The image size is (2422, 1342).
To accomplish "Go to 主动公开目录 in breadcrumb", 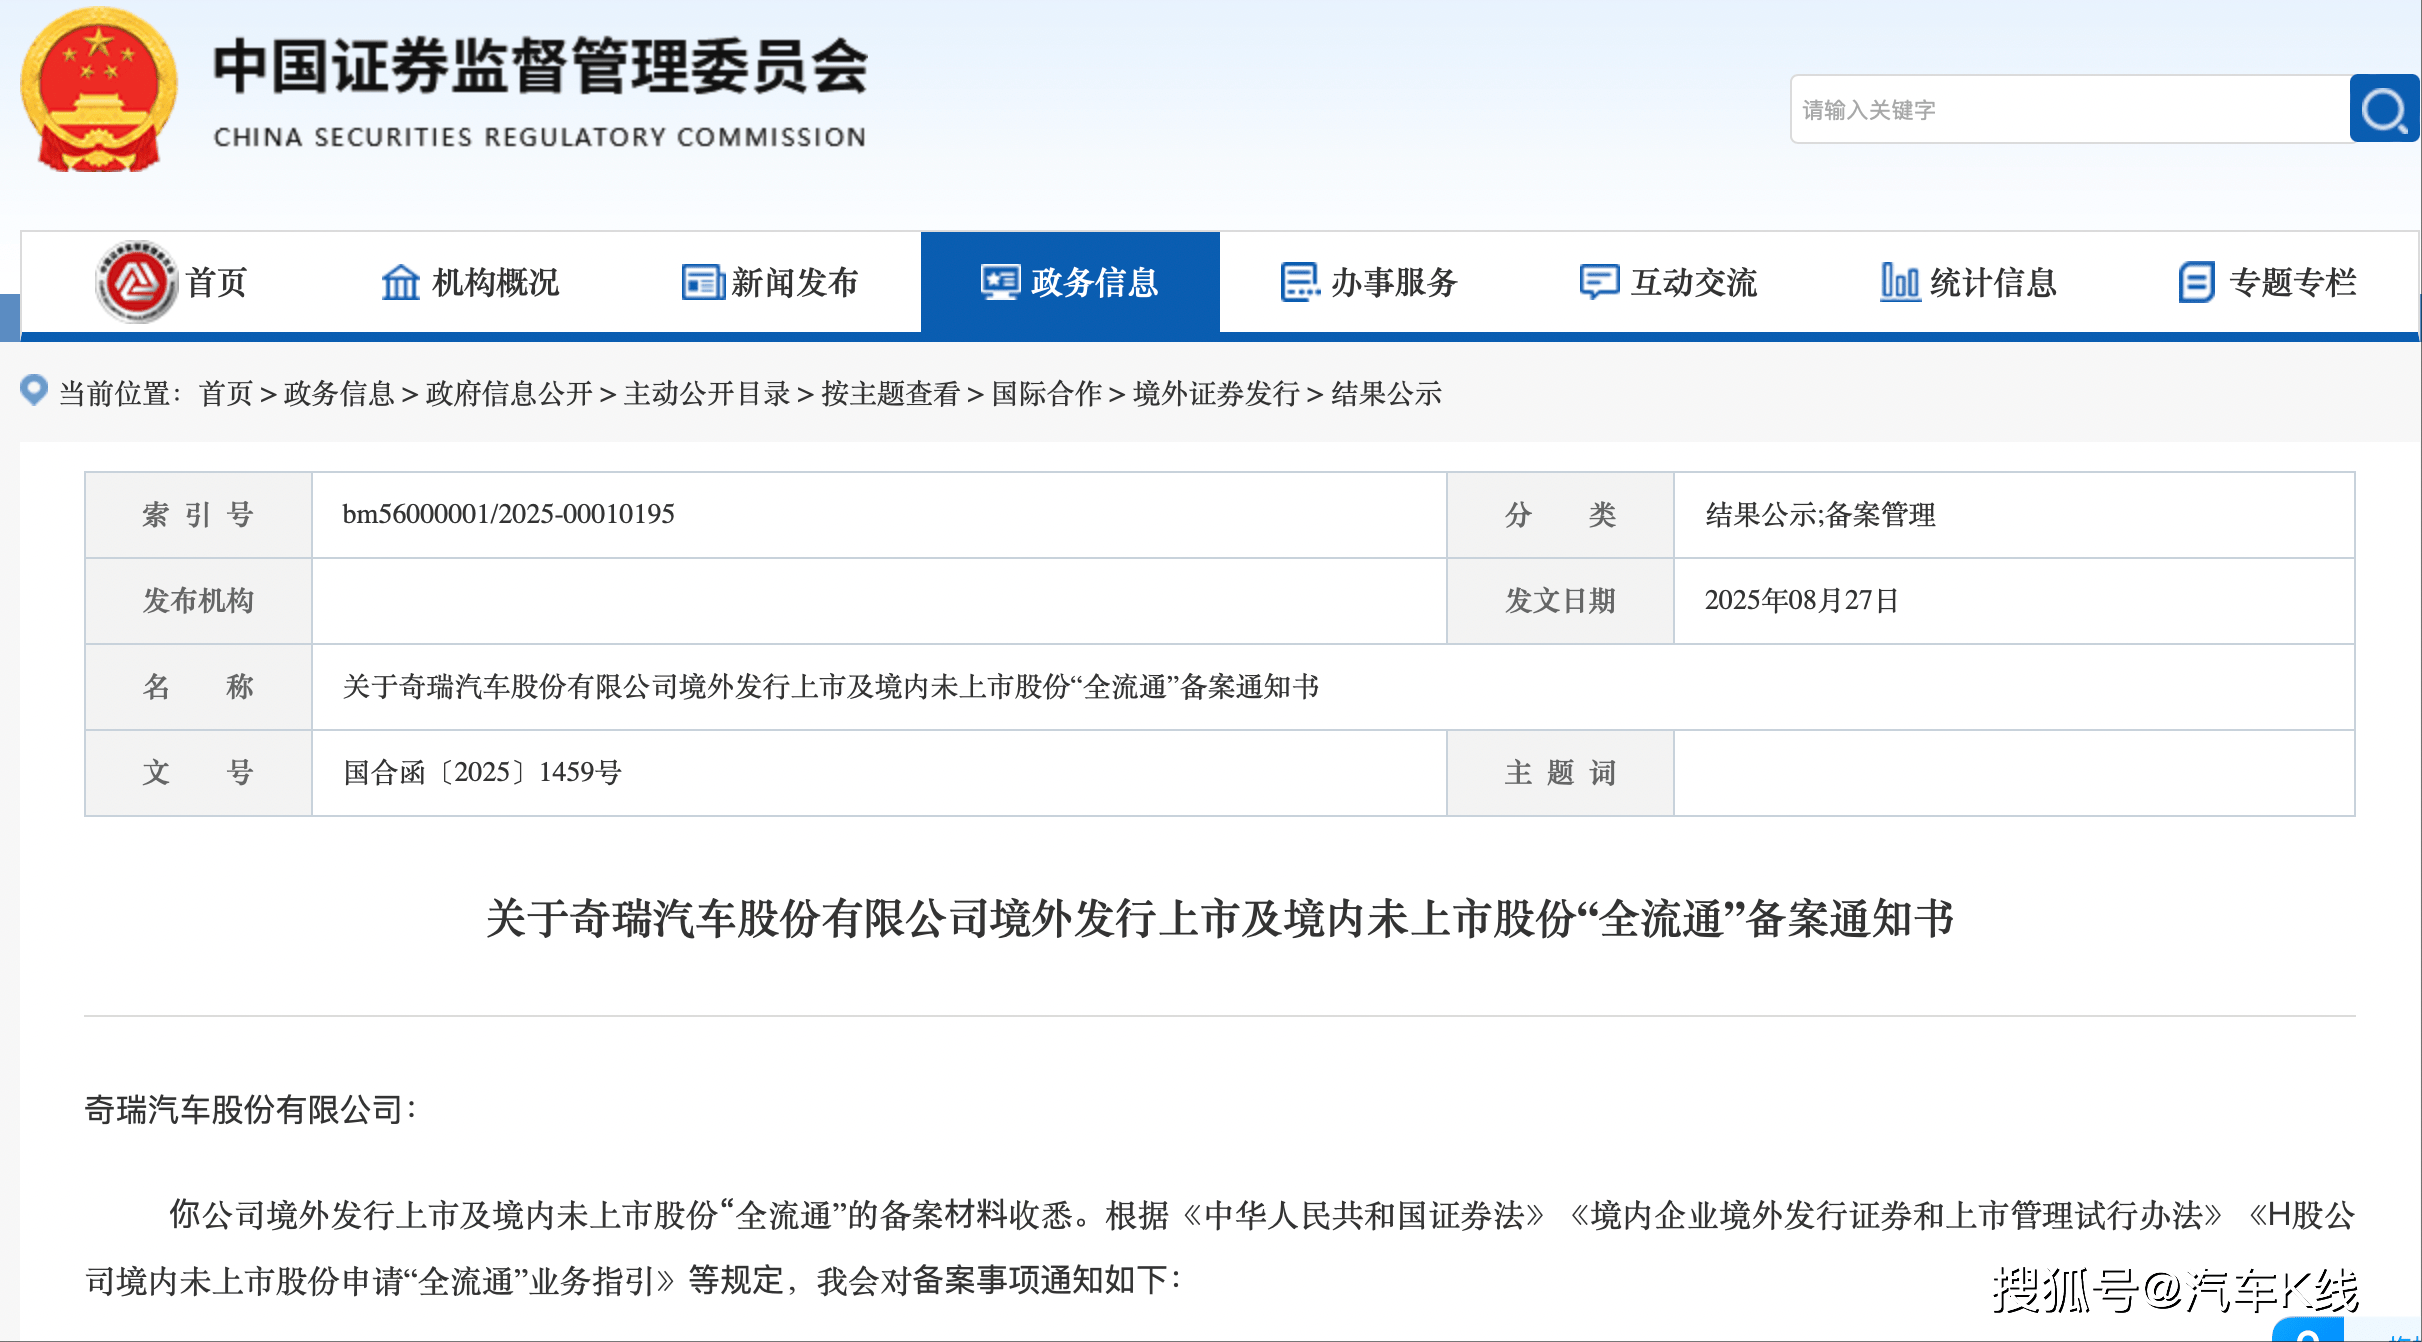I will coord(707,393).
